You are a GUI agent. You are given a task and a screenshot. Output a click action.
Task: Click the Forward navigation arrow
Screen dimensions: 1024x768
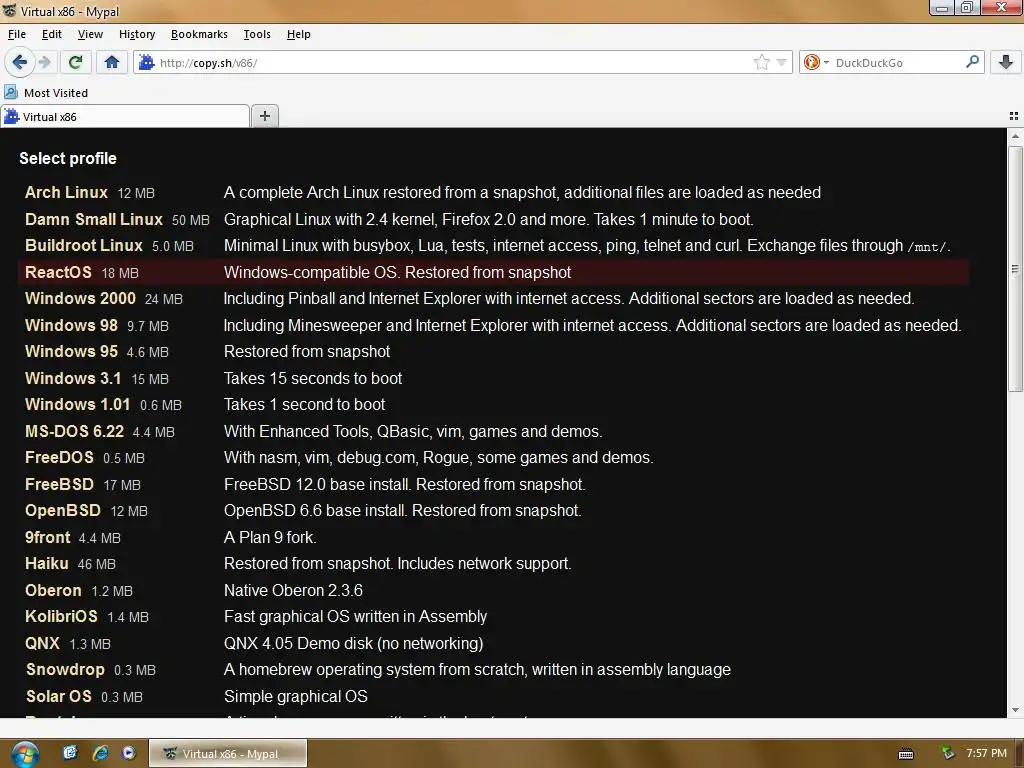tap(44, 62)
